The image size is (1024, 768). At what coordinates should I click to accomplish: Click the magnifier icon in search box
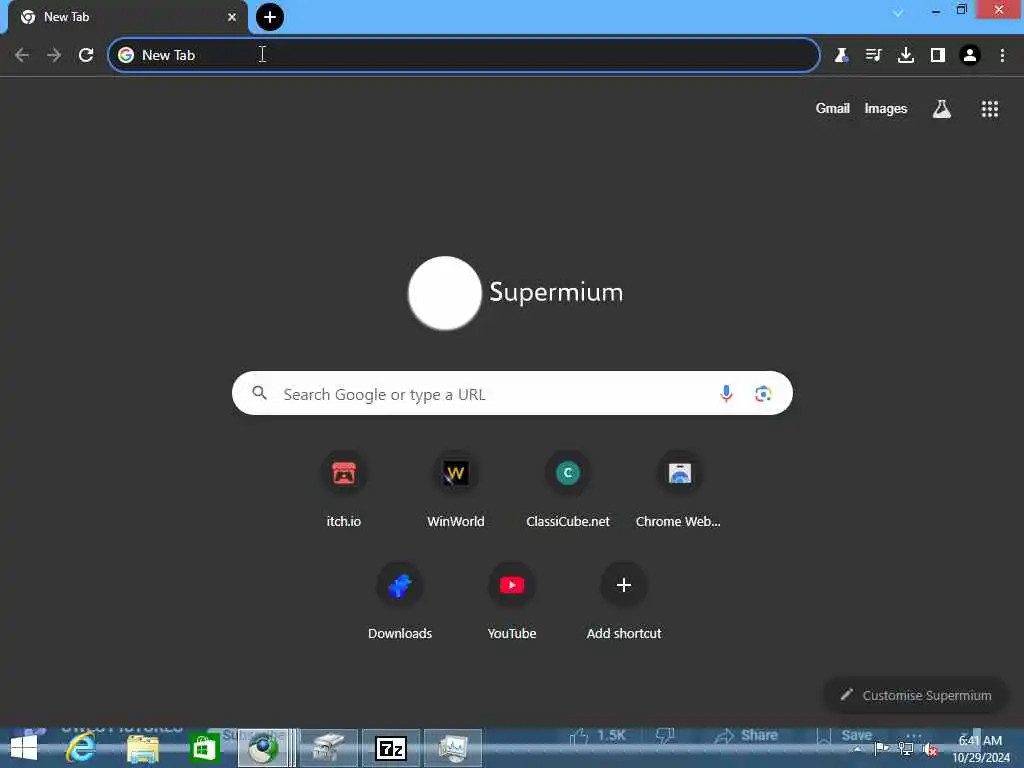259,393
